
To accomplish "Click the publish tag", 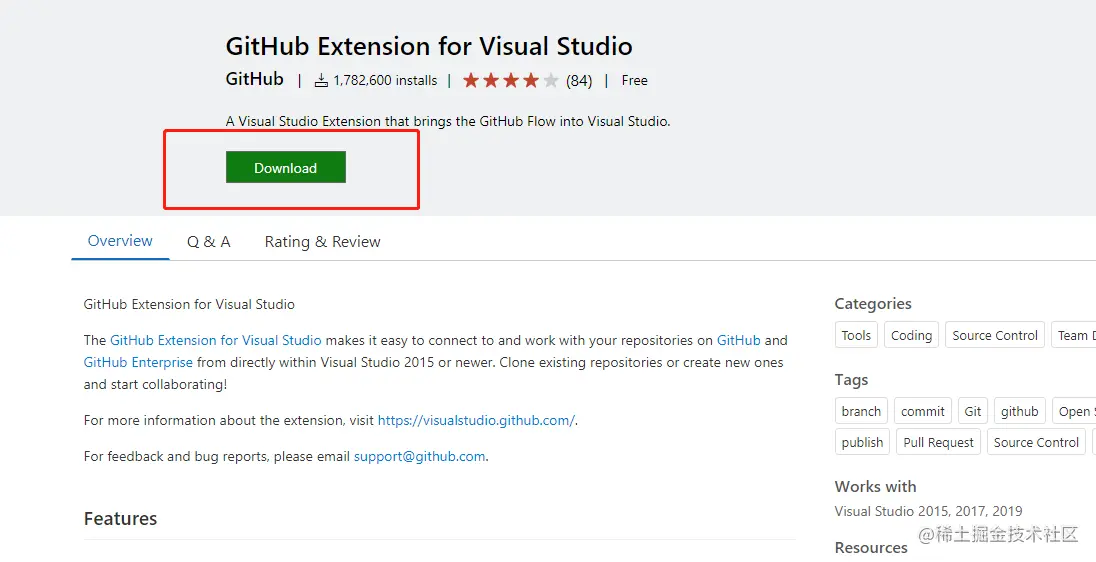I will (862, 442).
